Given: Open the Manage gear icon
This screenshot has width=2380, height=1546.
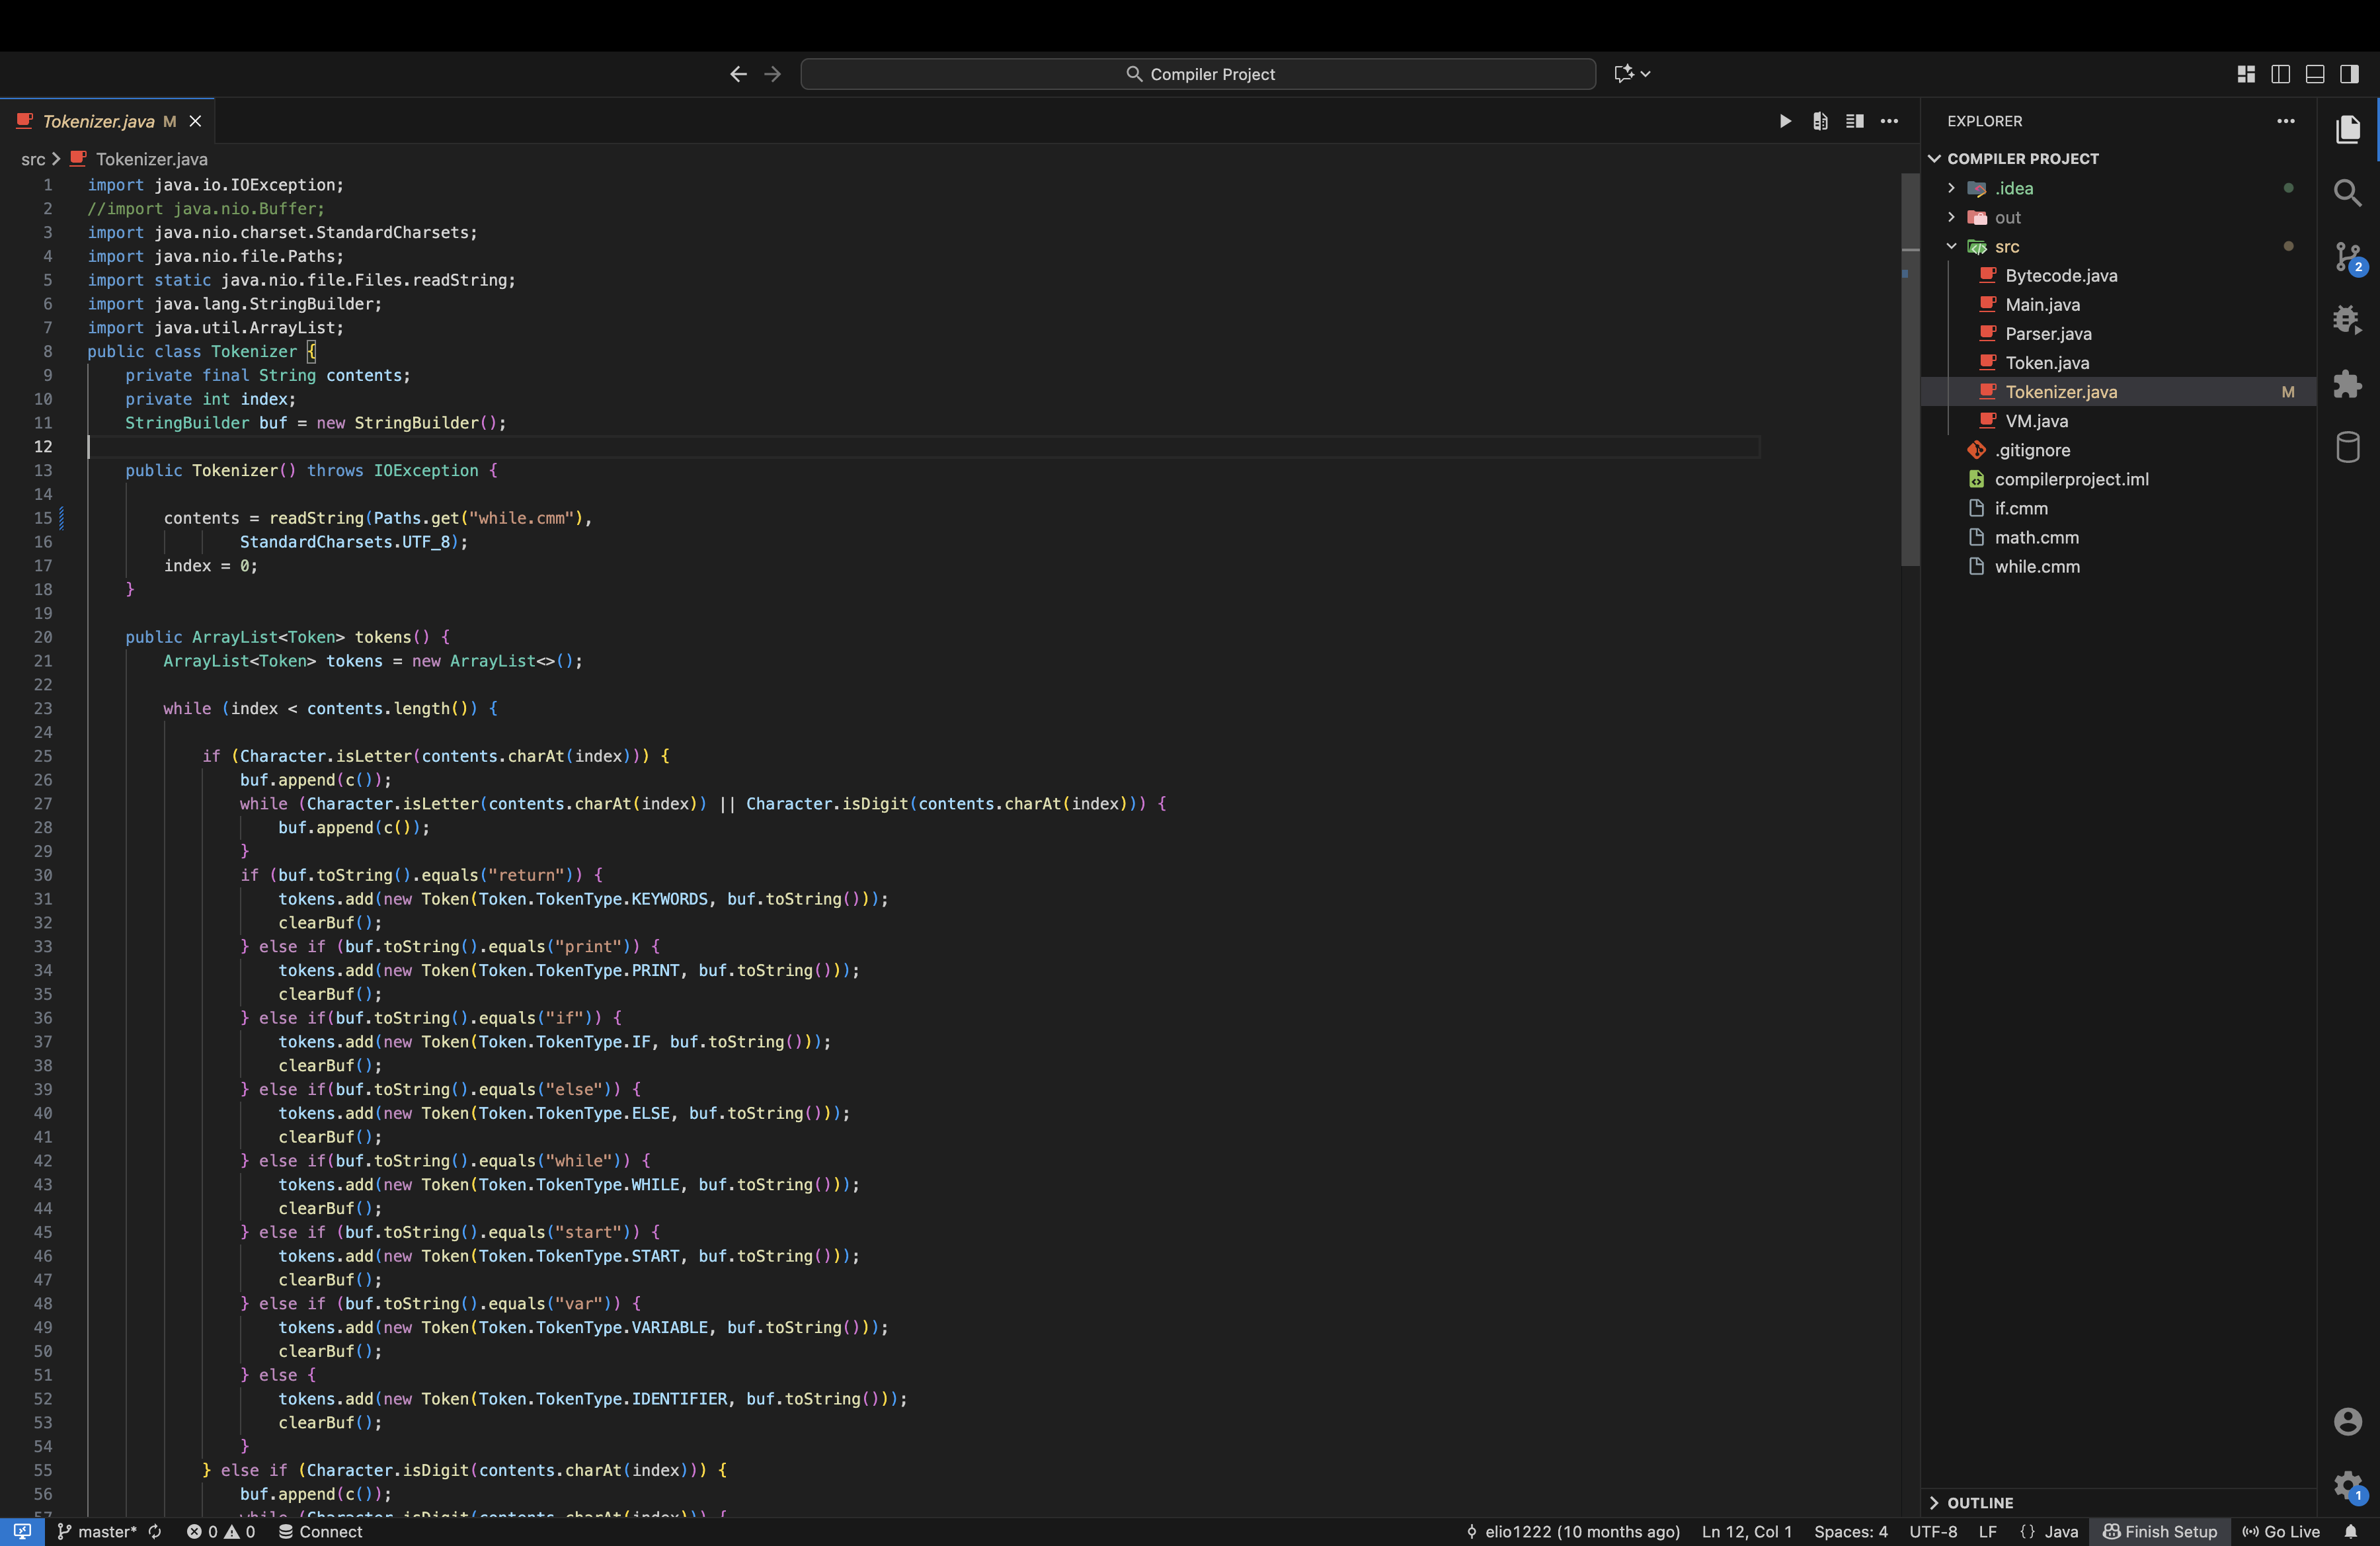Looking at the screenshot, I should [x=2347, y=1485].
